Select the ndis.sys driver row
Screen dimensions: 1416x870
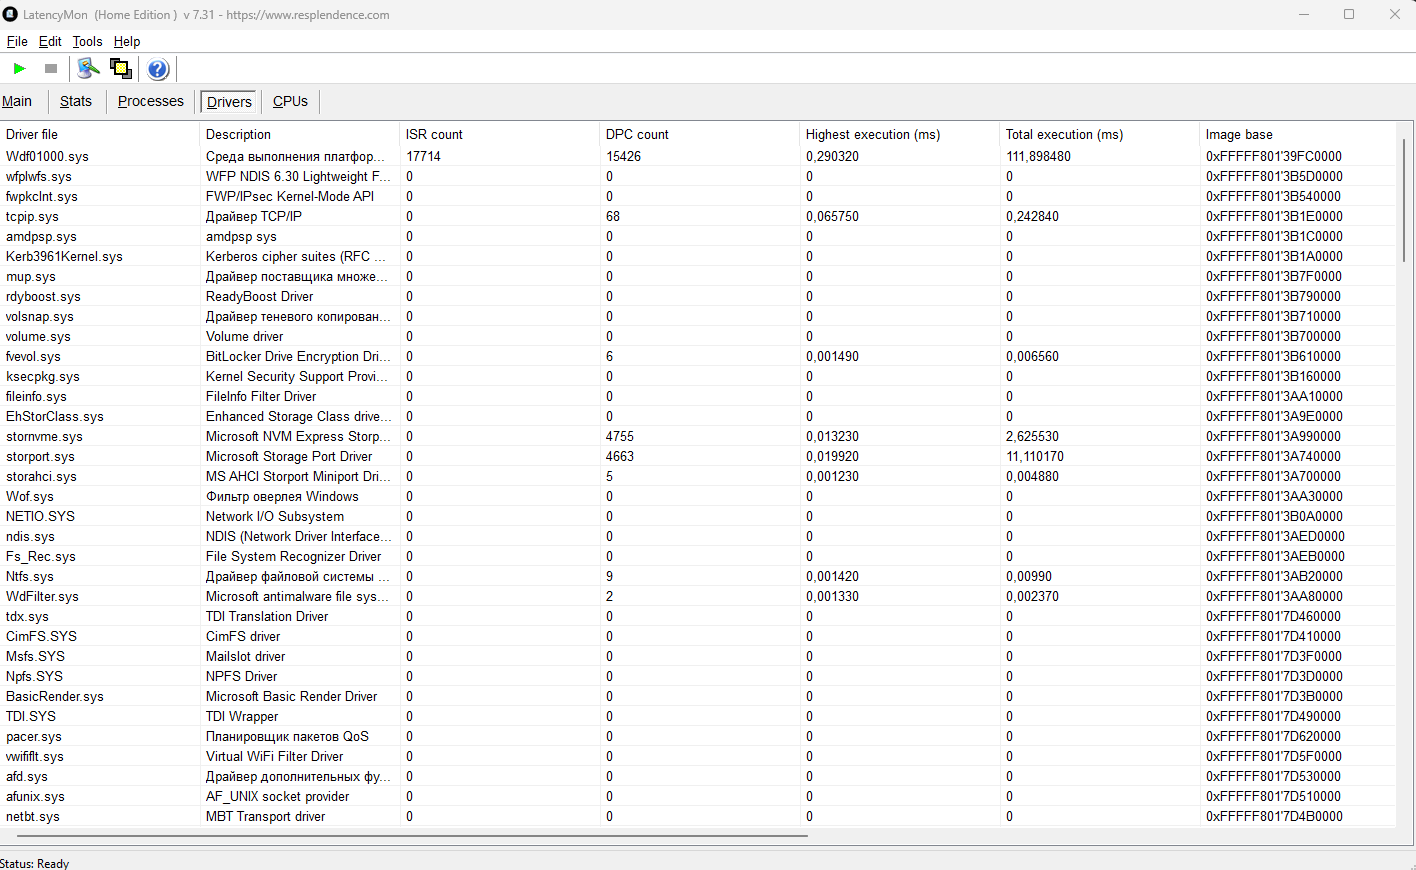(698, 536)
